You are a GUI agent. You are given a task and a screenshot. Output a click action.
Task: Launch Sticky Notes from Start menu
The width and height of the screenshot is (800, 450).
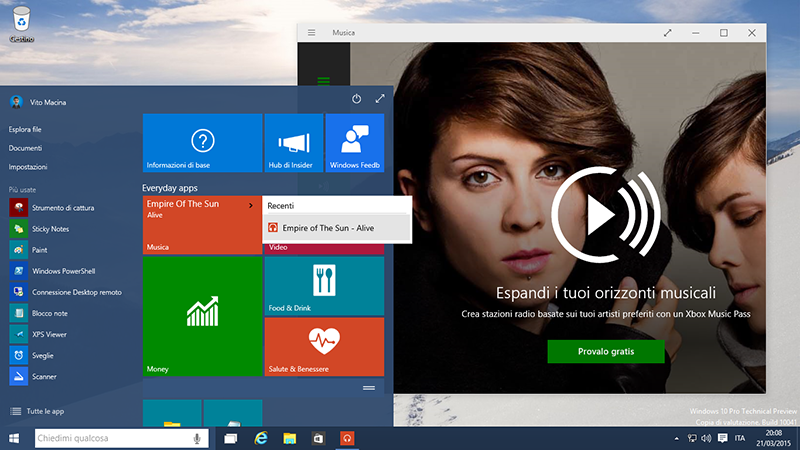[39, 229]
